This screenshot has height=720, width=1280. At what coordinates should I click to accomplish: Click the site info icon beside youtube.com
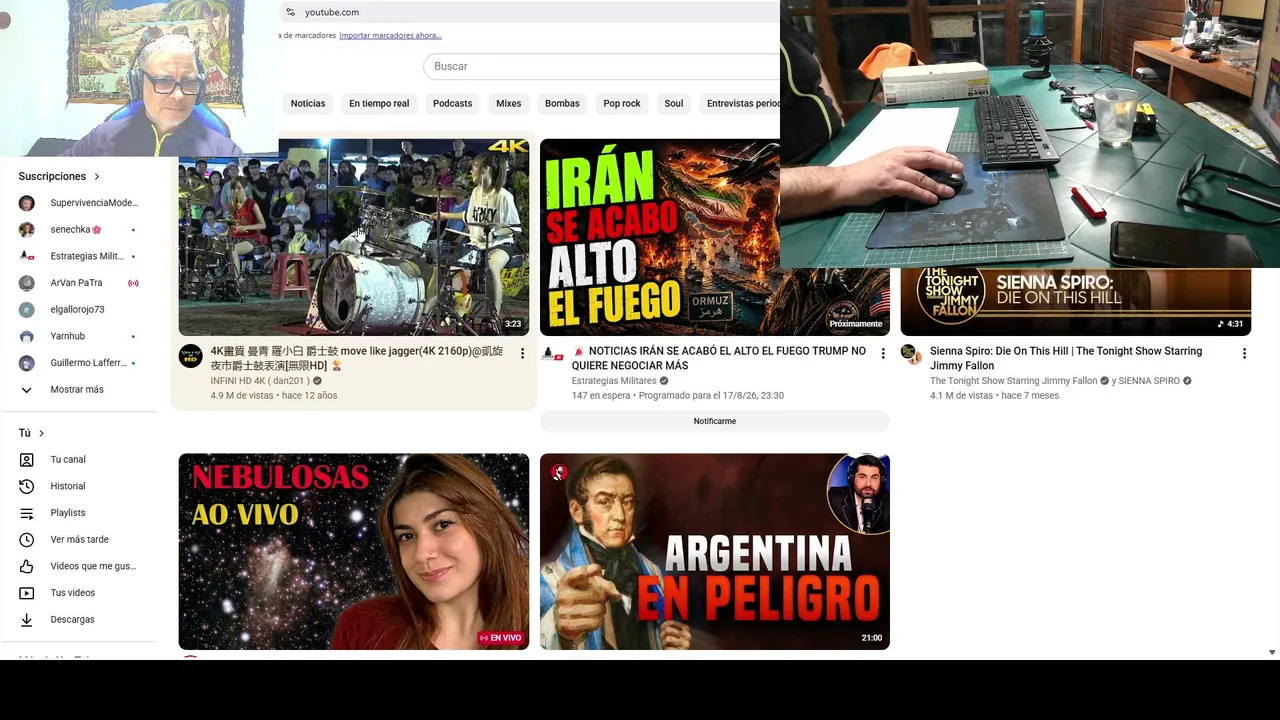[x=290, y=12]
